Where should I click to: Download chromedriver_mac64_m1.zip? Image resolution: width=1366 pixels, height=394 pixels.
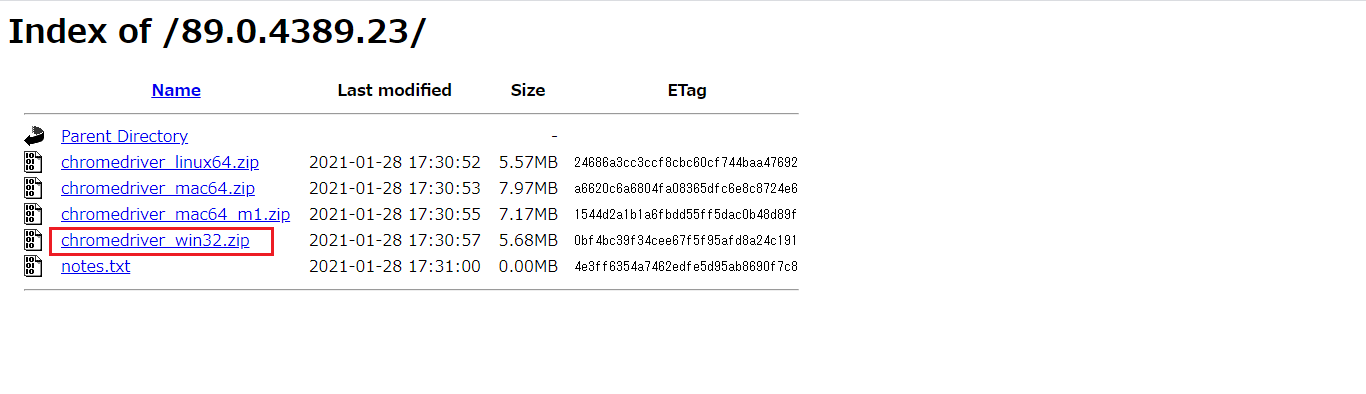click(x=175, y=214)
